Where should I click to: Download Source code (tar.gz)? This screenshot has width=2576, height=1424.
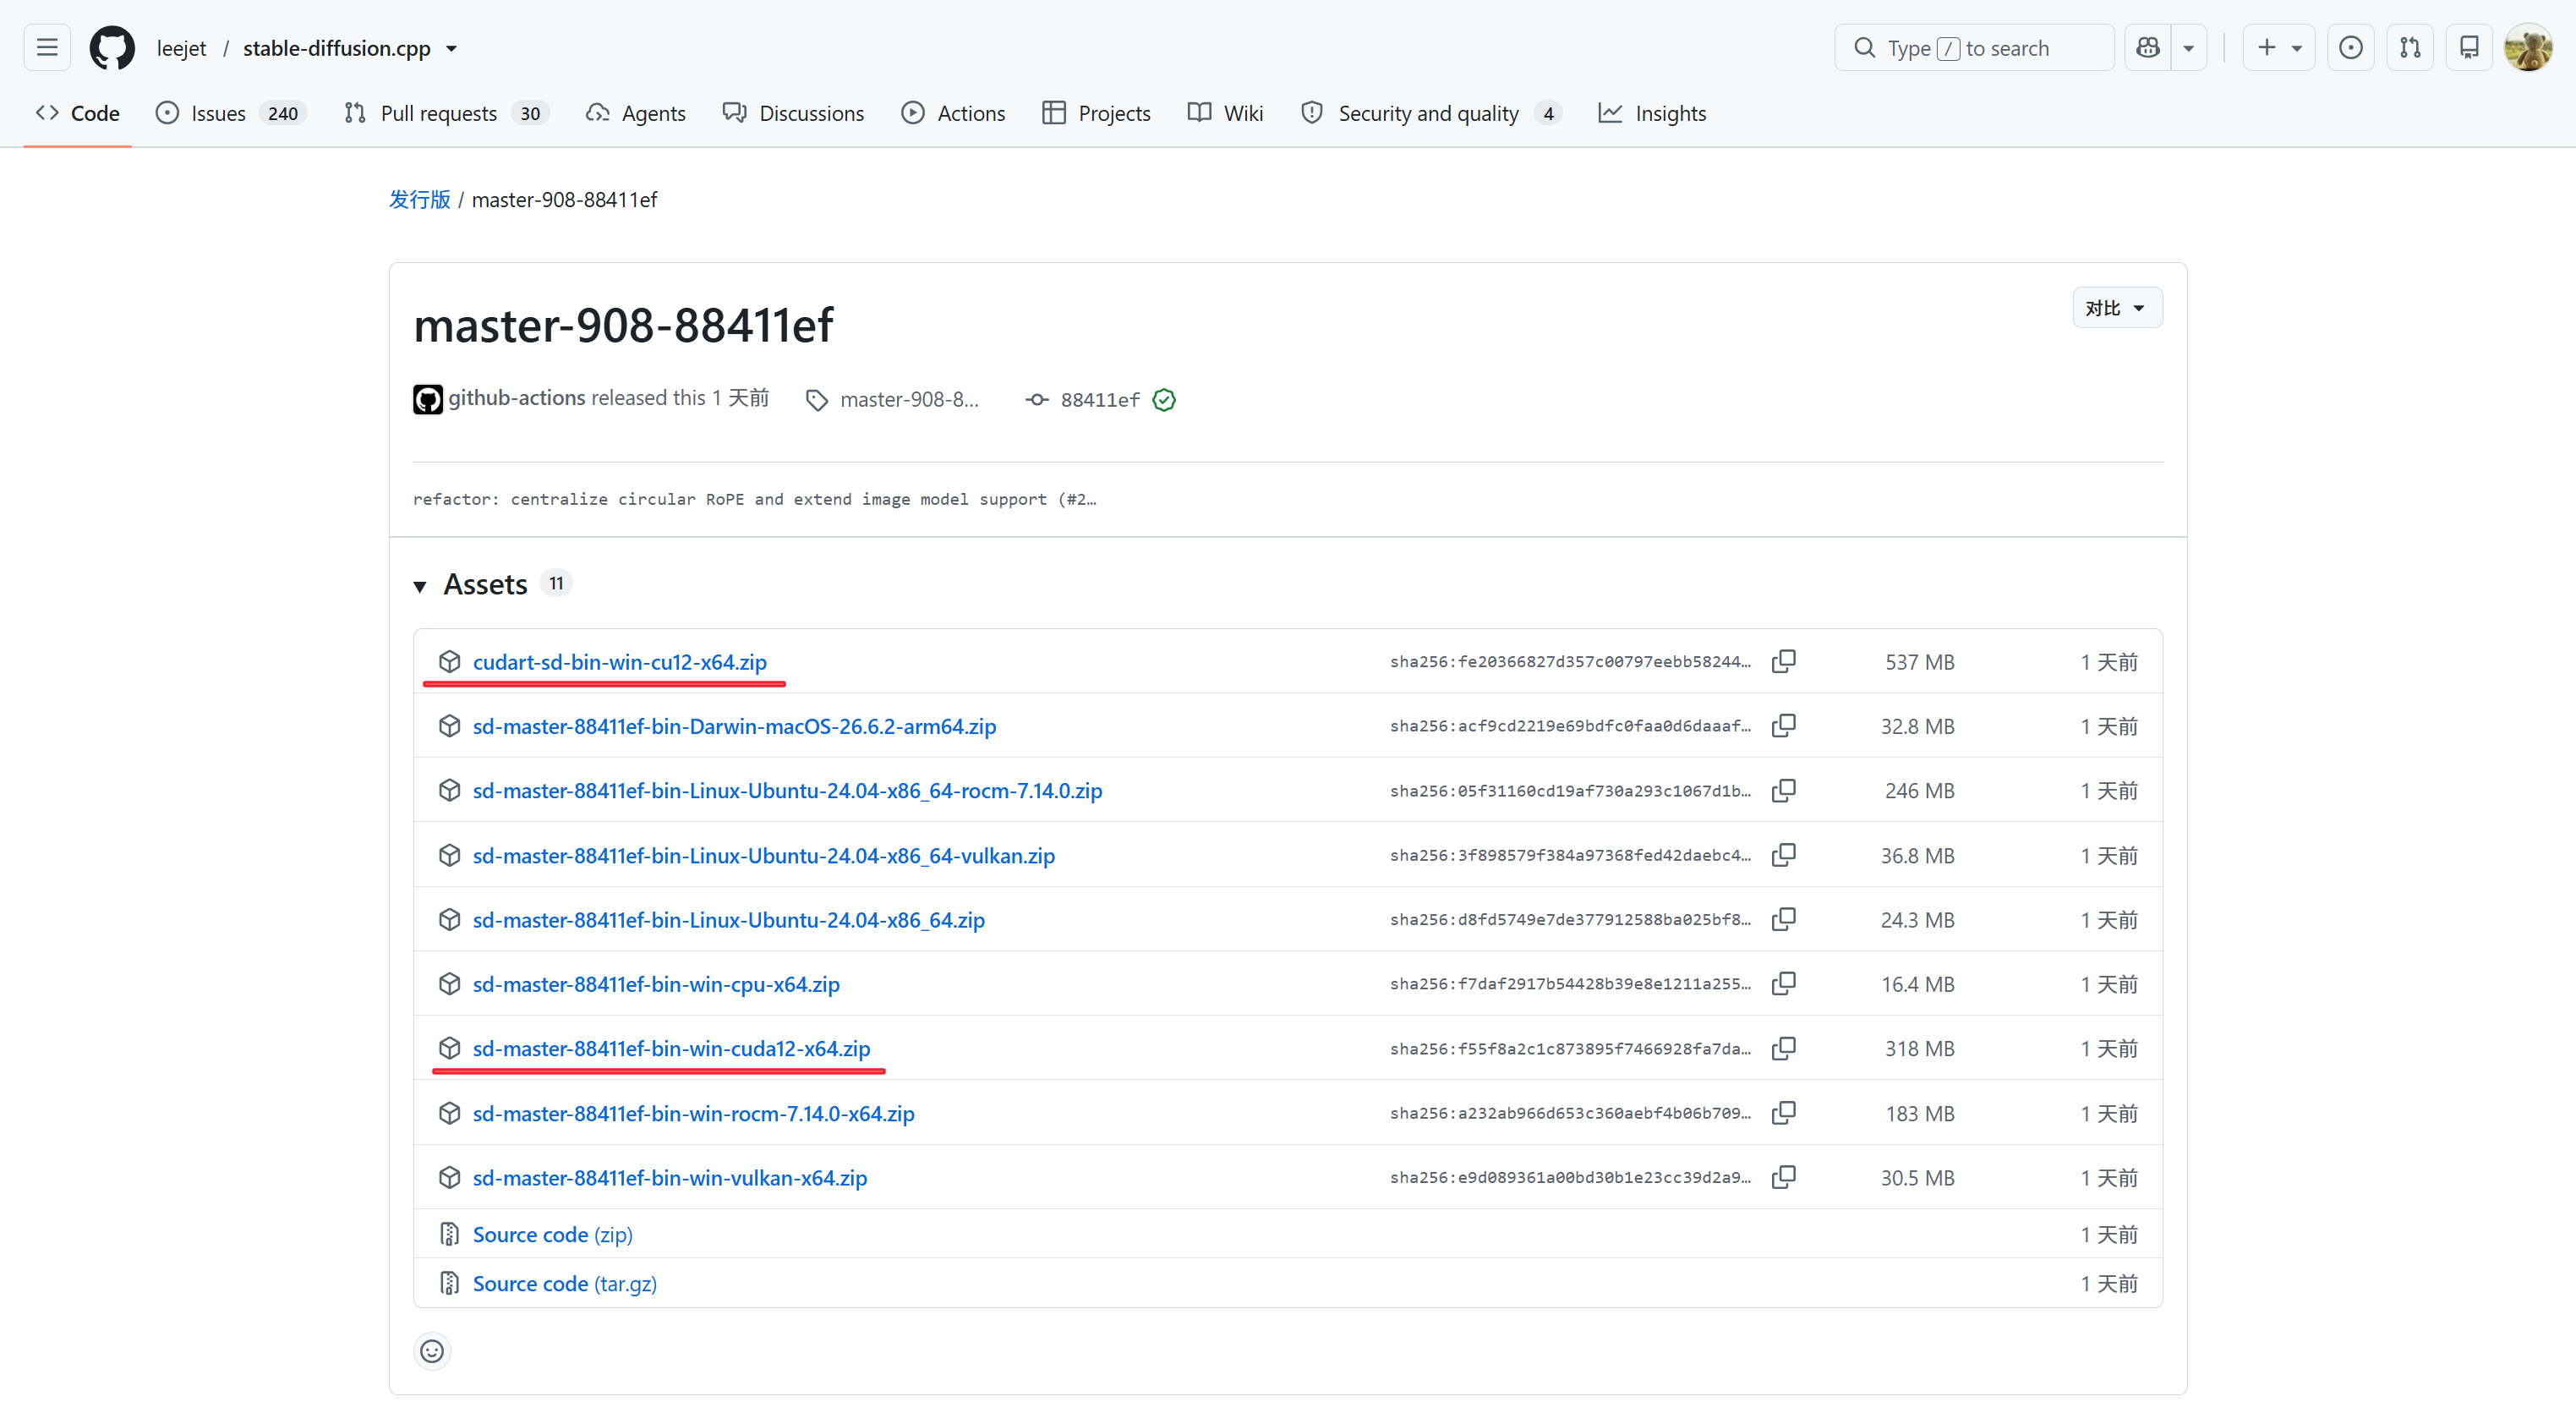(x=565, y=1283)
